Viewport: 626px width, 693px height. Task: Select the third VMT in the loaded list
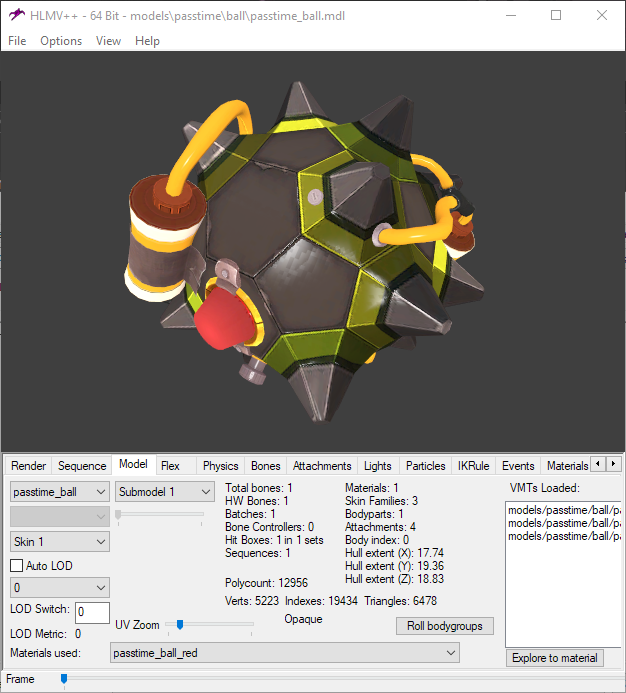[564, 536]
